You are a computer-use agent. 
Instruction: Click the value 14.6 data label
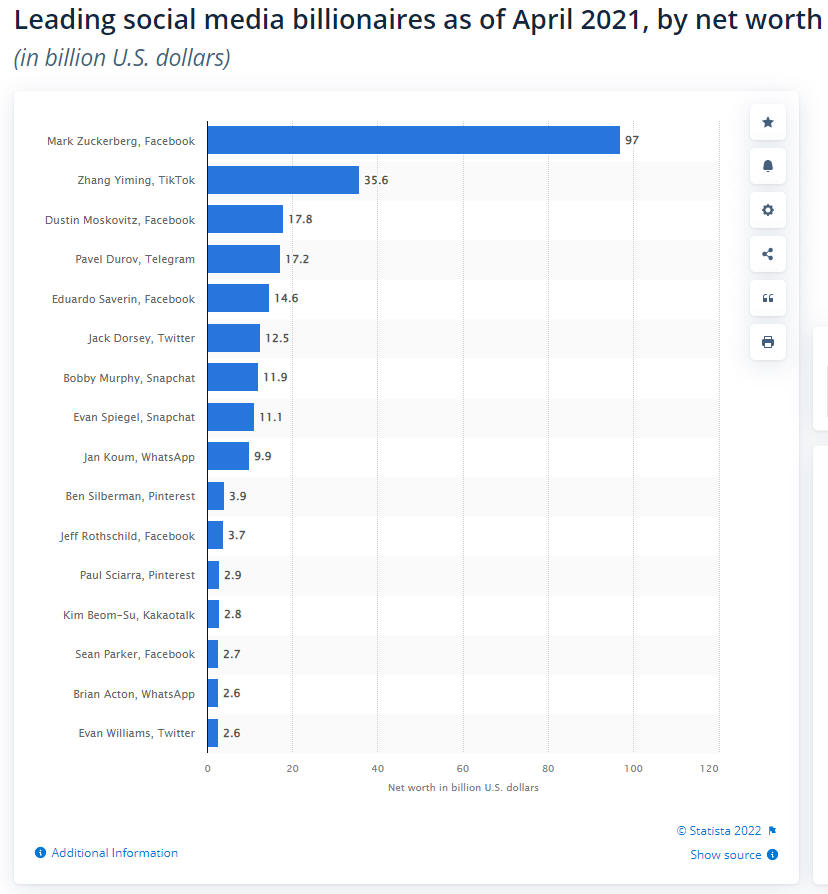click(x=286, y=298)
